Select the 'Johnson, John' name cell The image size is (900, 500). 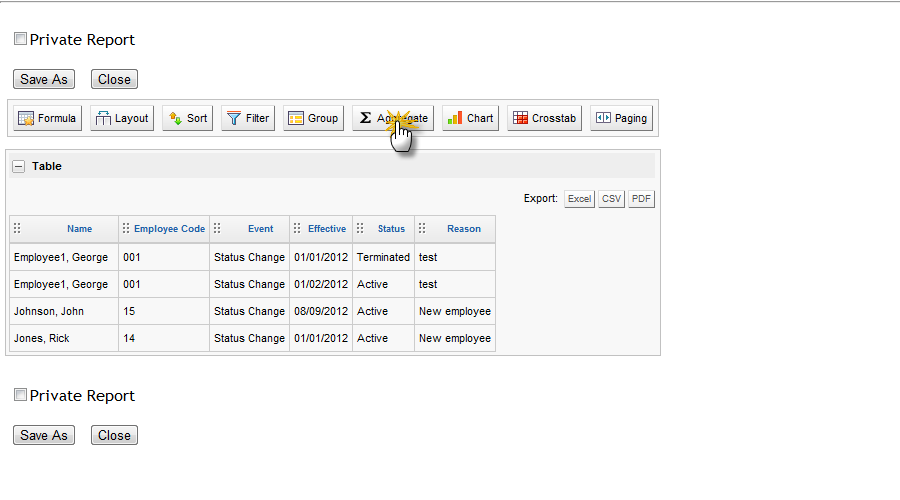point(64,311)
